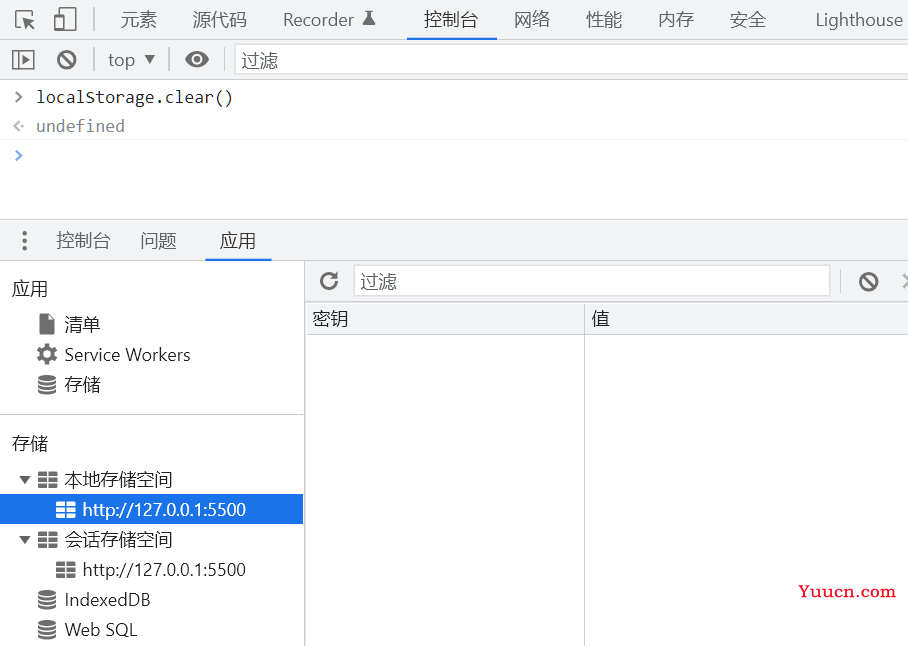Select the drawer 问题 tab
The height and width of the screenshot is (646, 908).
pos(158,241)
